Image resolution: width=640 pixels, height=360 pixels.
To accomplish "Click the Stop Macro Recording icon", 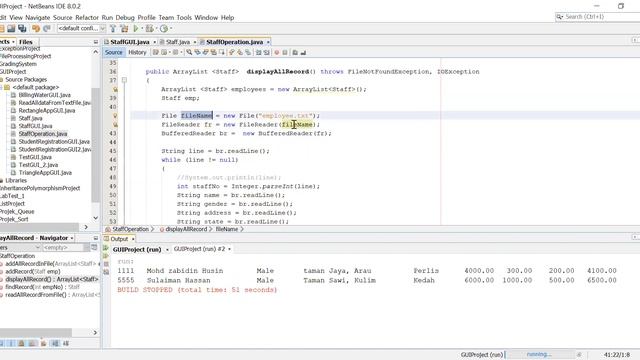I will pyautogui.click(x=285, y=52).
